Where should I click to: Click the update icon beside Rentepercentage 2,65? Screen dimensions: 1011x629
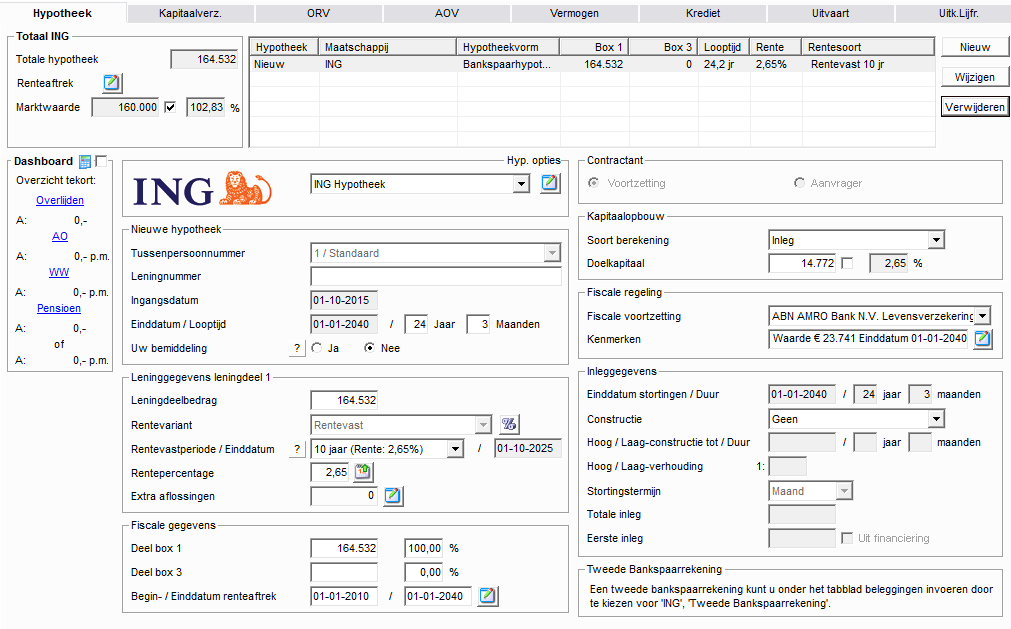(x=364, y=472)
